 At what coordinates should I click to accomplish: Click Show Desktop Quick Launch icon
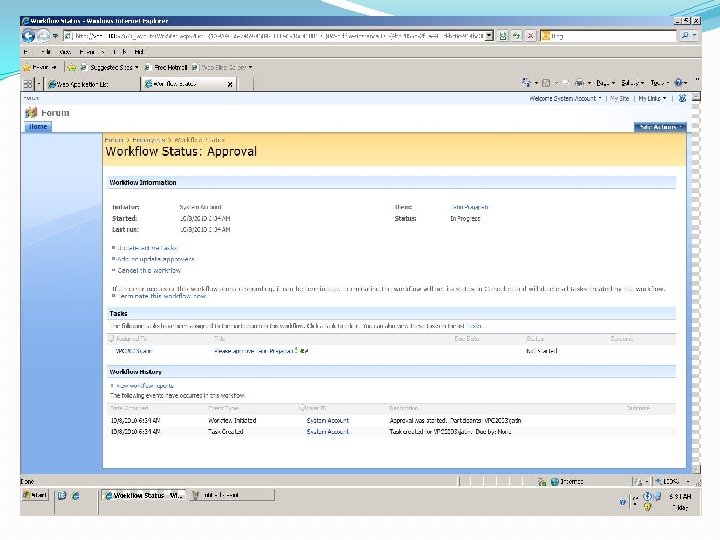click(62, 495)
